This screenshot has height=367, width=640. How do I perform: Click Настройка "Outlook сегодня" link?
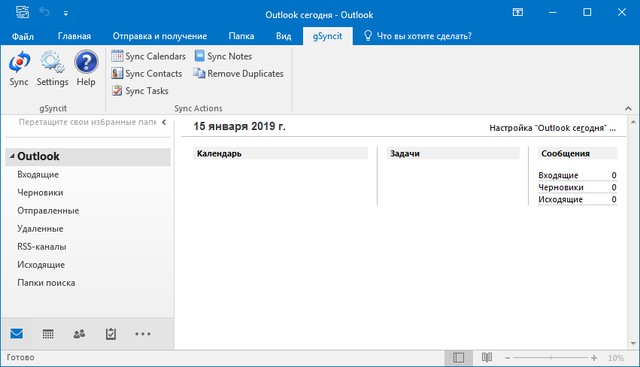coord(552,128)
